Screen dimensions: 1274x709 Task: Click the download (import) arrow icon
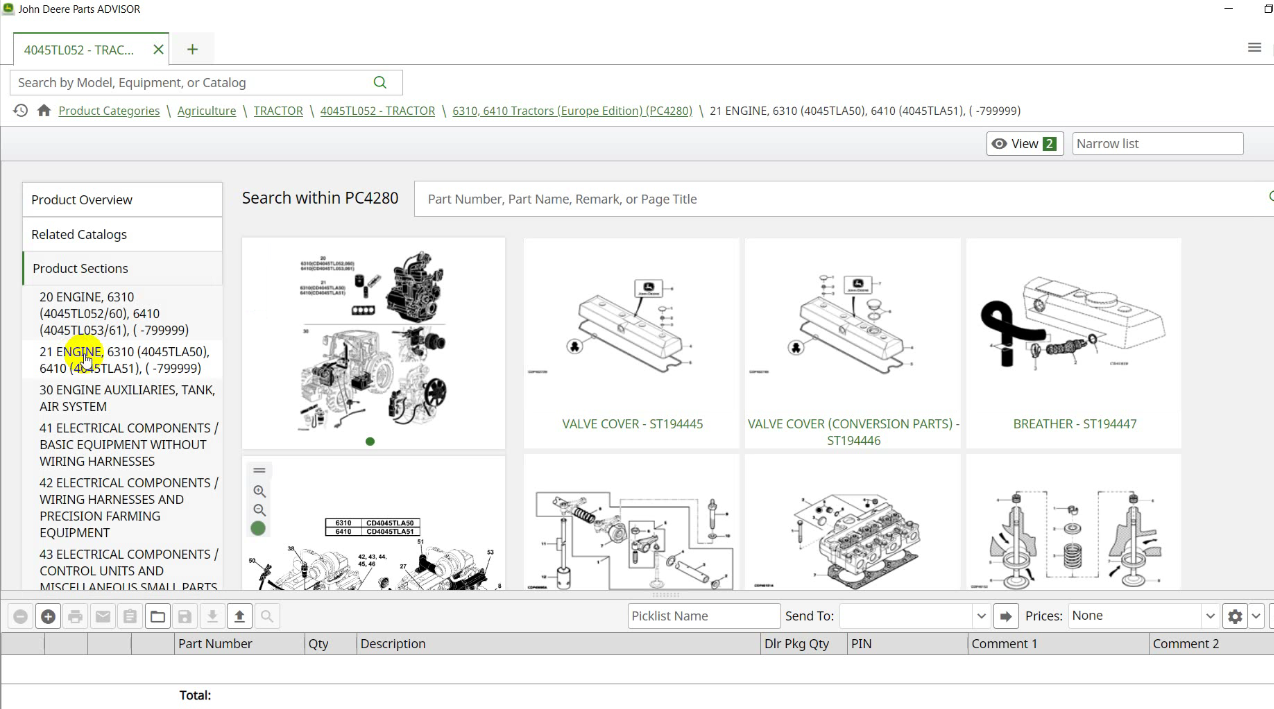[x=212, y=617]
